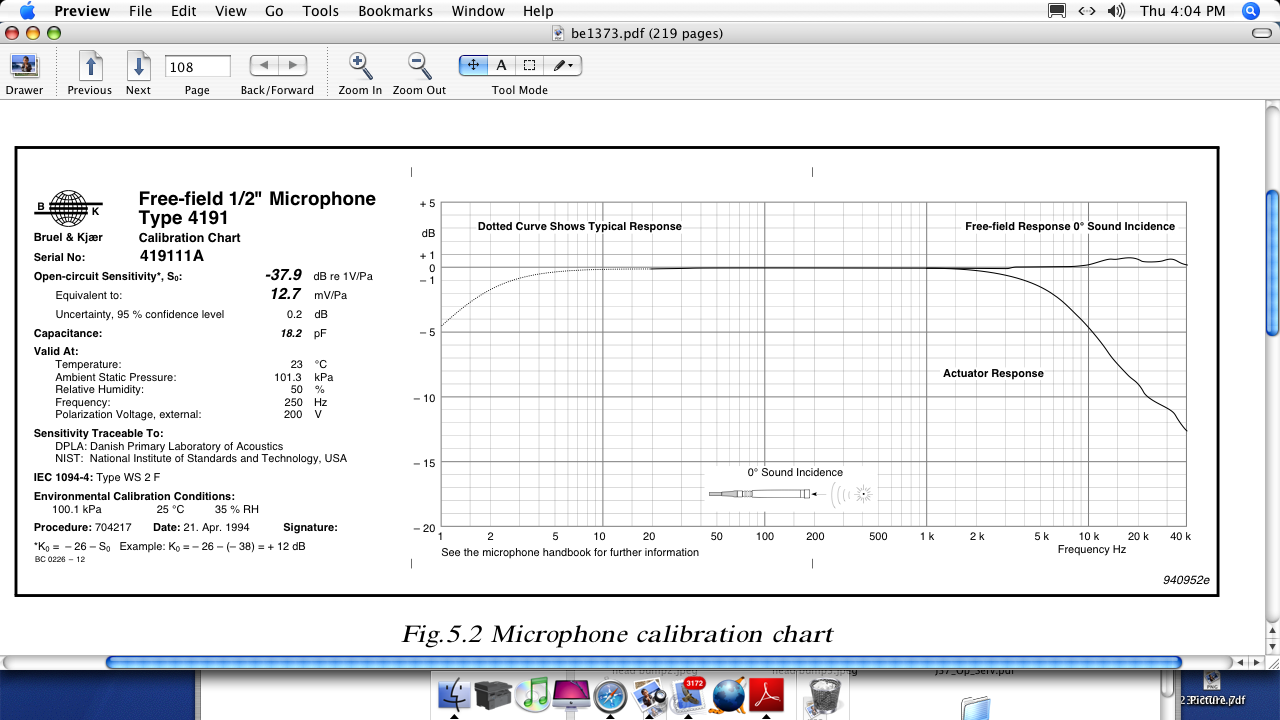The height and width of the screenshot is (720, 1280).
Task: Click the display status icon in menu bar
Action: (x=1056, y=11)
